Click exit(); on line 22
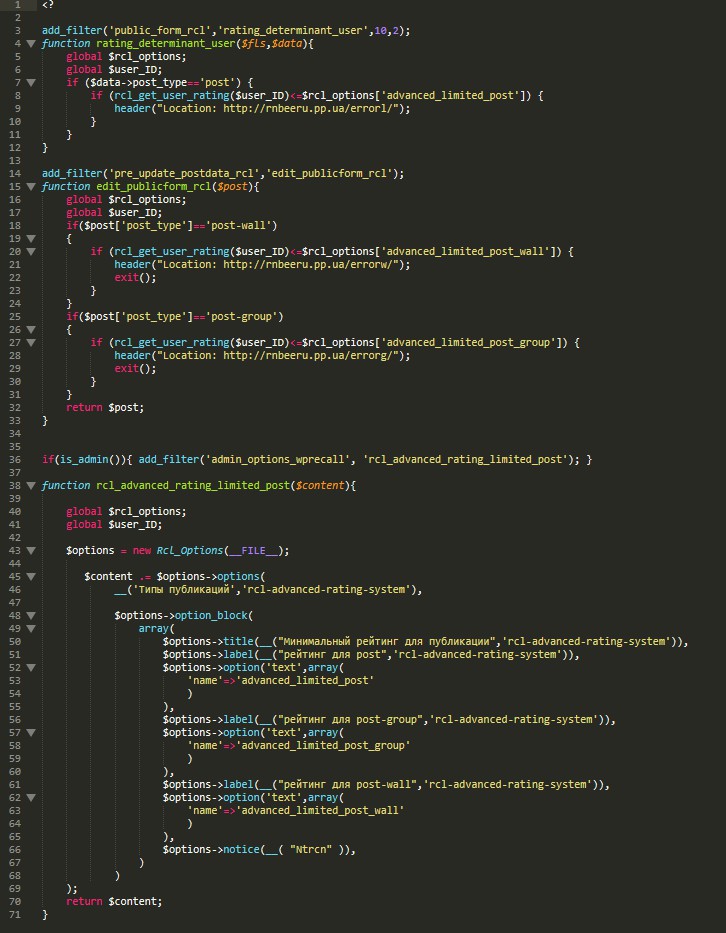The width and height of the screenshot is (726, 933). [x=135, y=278]
